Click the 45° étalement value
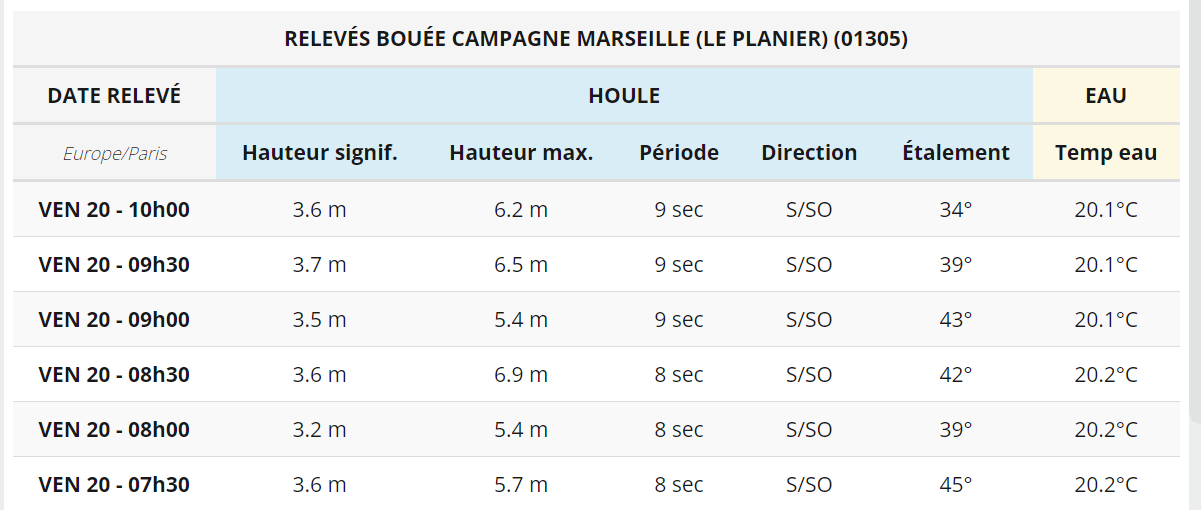The image size is (1201, 510). click(x=955, y=485)
